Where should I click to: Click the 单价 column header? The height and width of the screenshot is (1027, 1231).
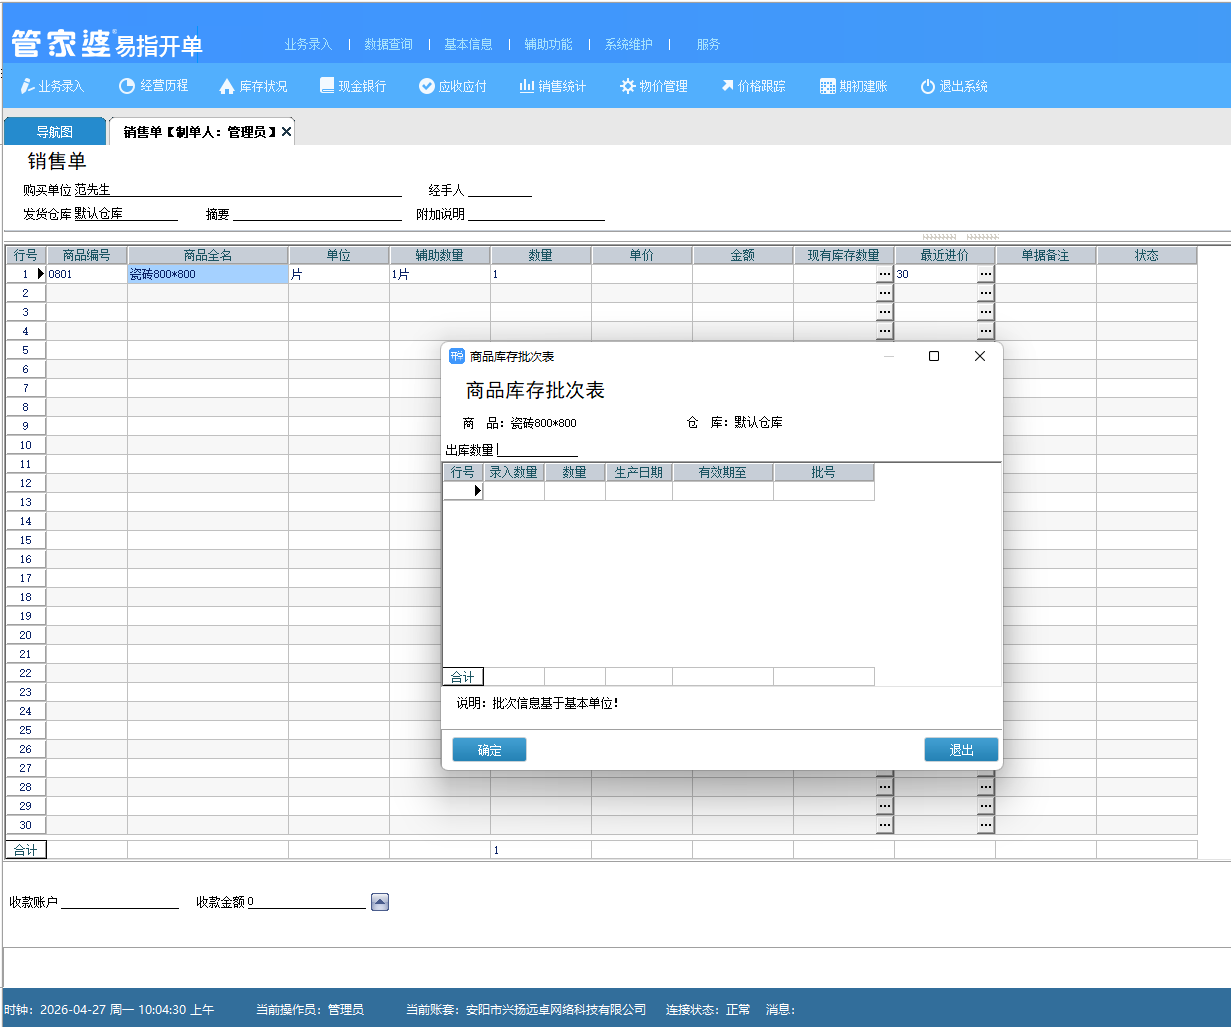(642, 255)
